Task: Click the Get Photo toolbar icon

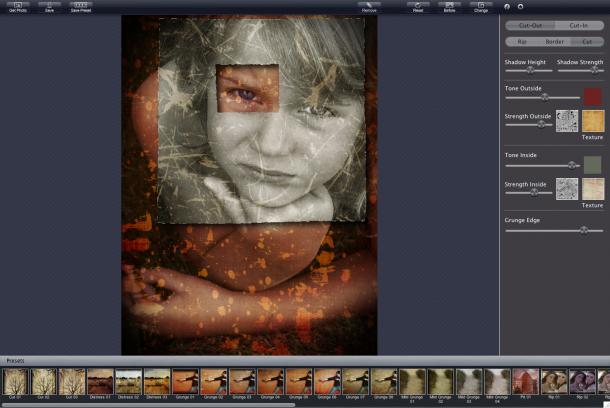Action: [x=17, y=6]
